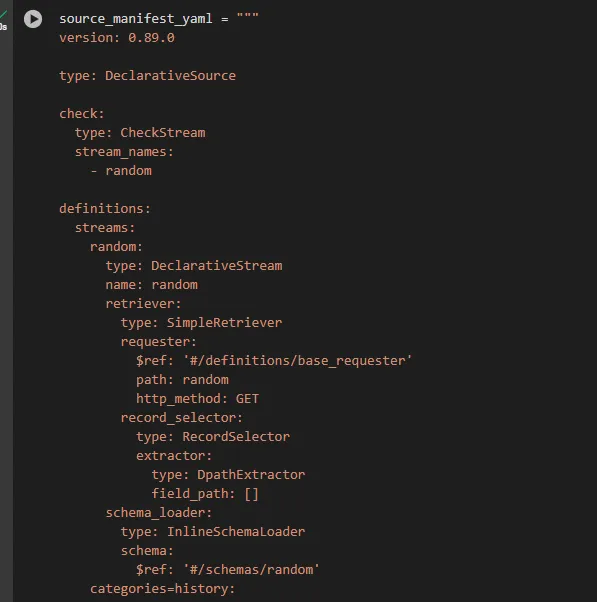Click the 'random:' stream key
The width and height of the screenshot is (597, 602).
[x=116, y=246]
